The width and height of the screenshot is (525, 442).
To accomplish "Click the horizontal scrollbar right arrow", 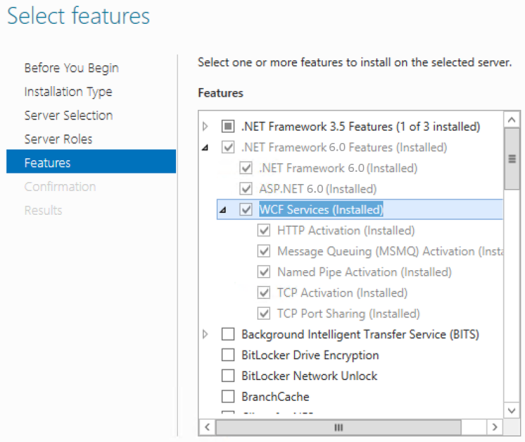I will [495, 427].
